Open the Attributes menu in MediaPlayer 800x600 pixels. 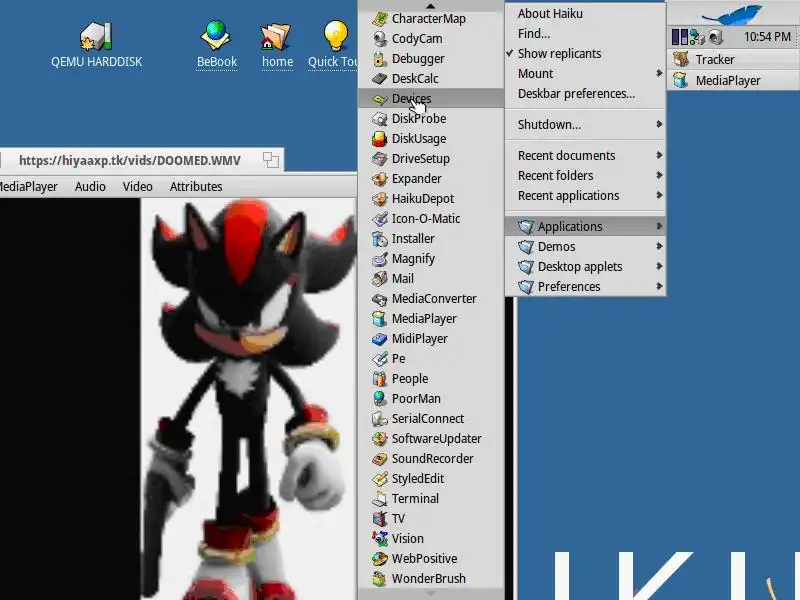point(196,187)
